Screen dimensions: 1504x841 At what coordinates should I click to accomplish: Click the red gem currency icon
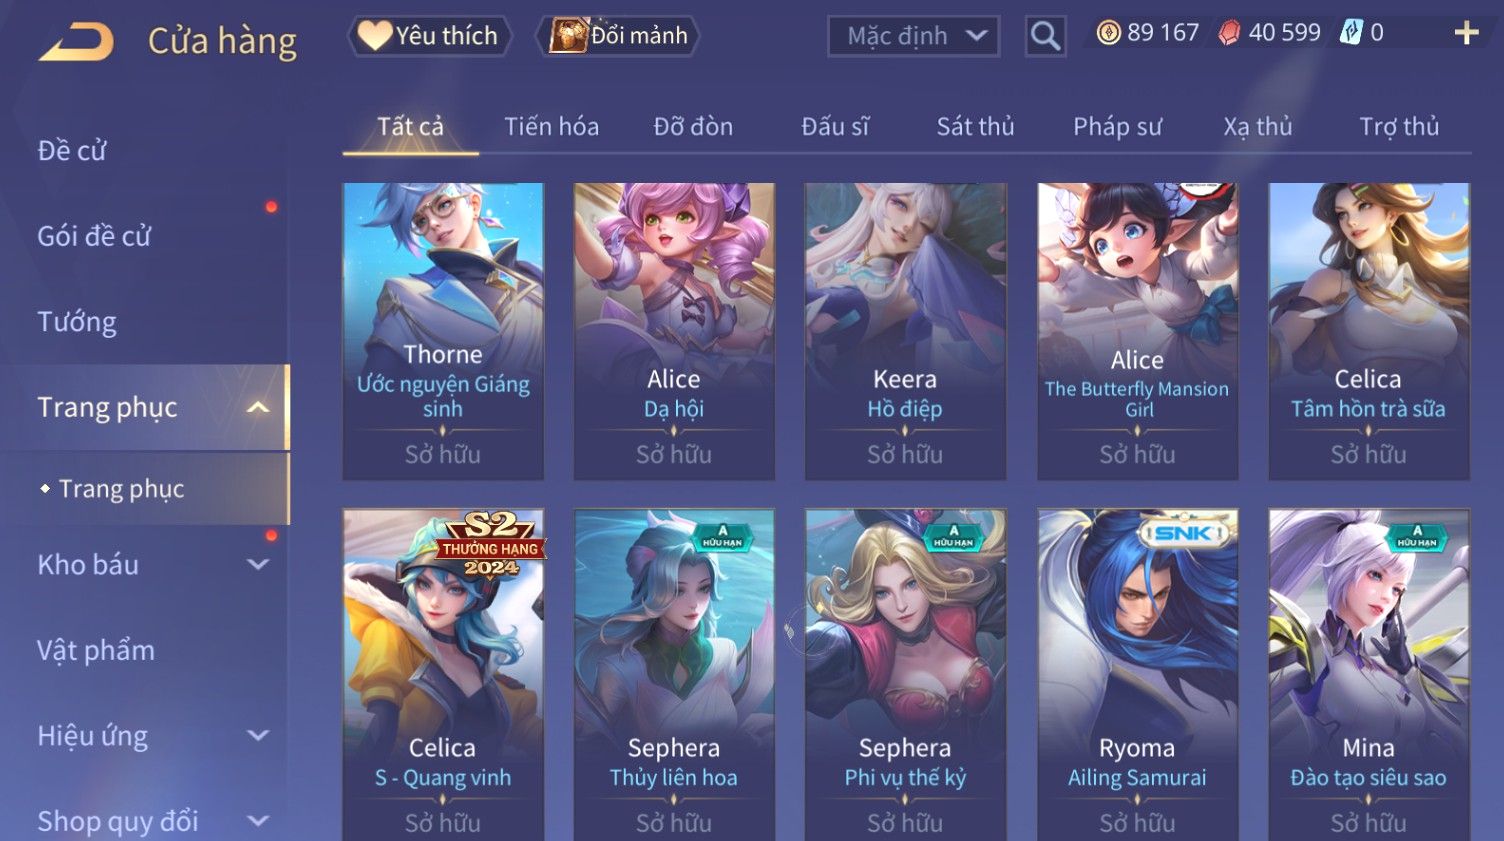(x=1229, y=33)
